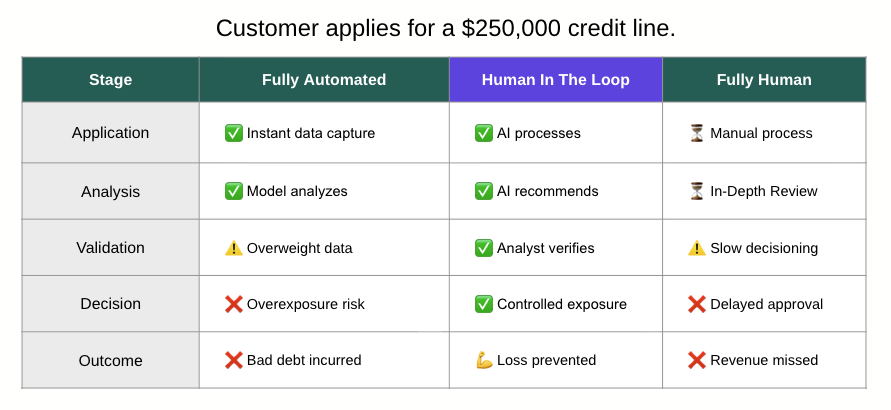Click the Stage header cell

coord(110,80)
